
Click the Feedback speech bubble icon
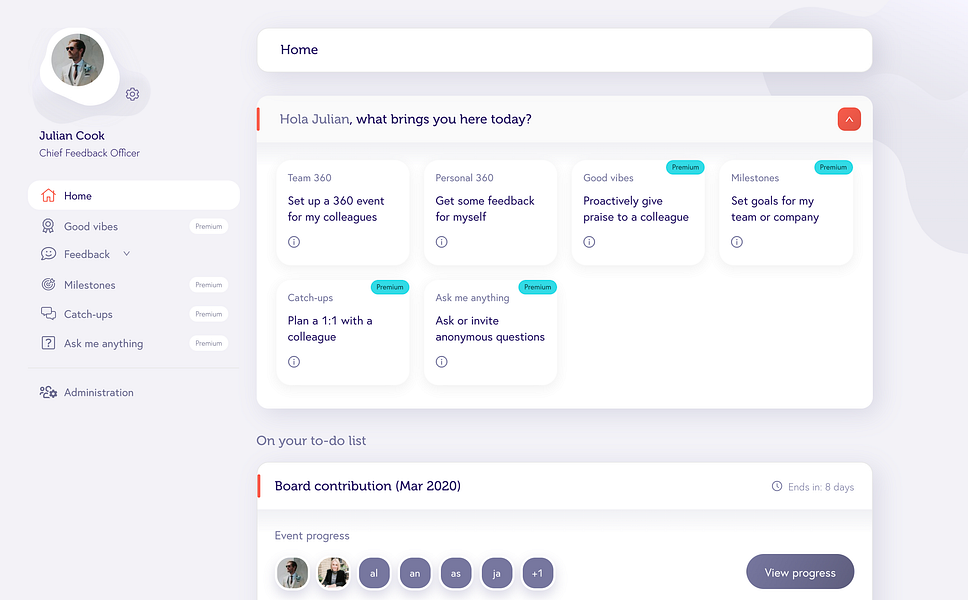[48, 254]
